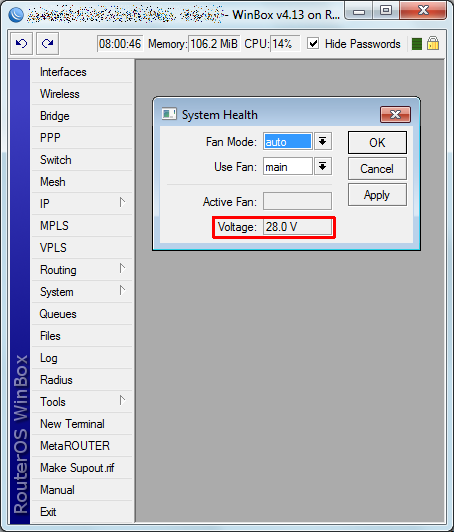454x532 pixels.
Task: Open the Queues menu item
Action: point(82,314)
